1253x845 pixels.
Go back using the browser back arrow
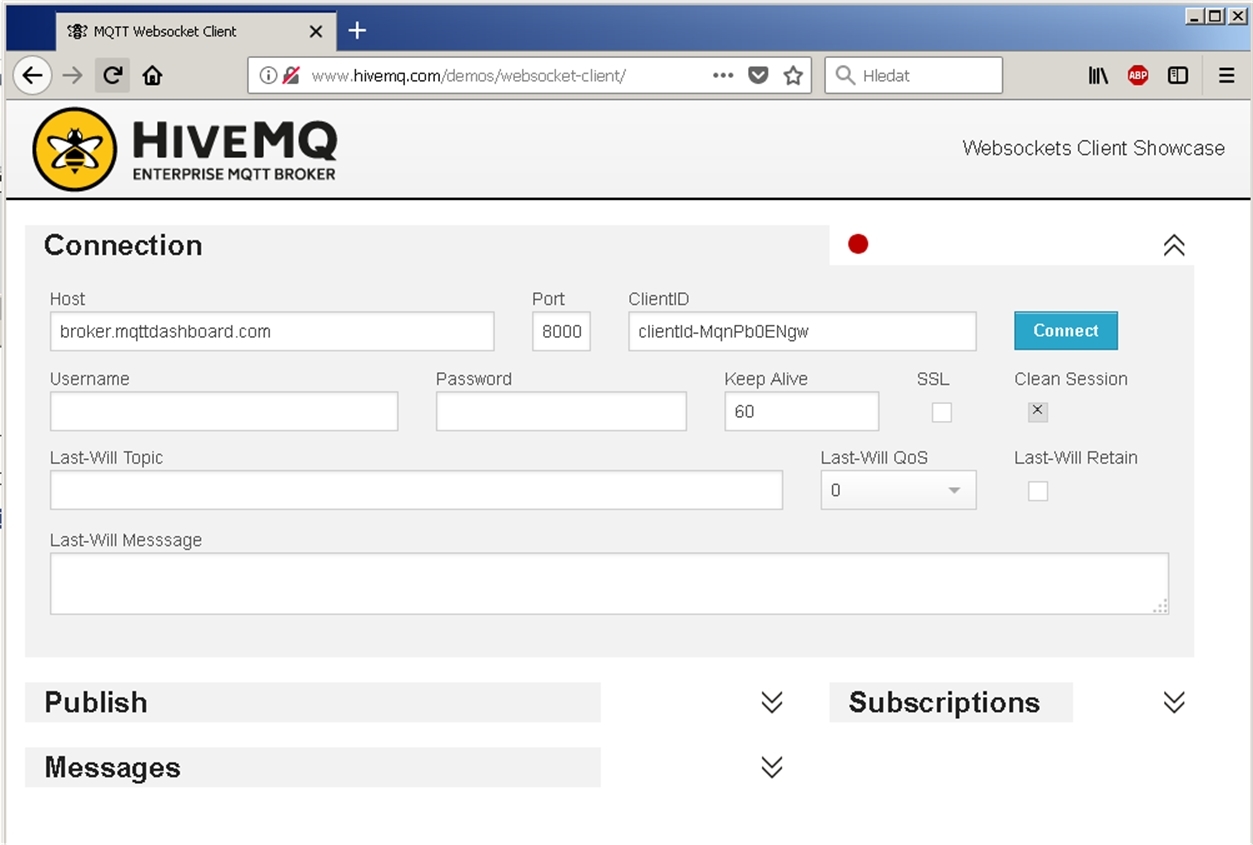click(x=32, y=75)
